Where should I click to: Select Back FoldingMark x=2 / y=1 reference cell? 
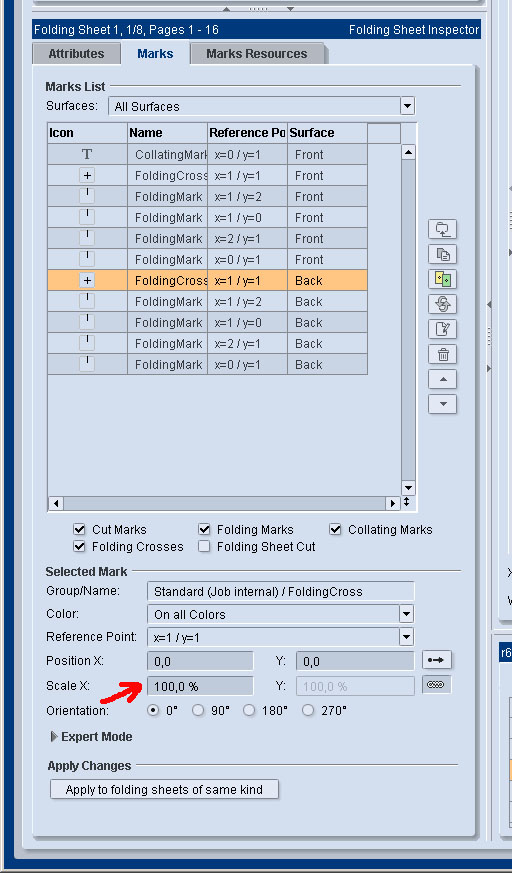[x=248, y=344]
